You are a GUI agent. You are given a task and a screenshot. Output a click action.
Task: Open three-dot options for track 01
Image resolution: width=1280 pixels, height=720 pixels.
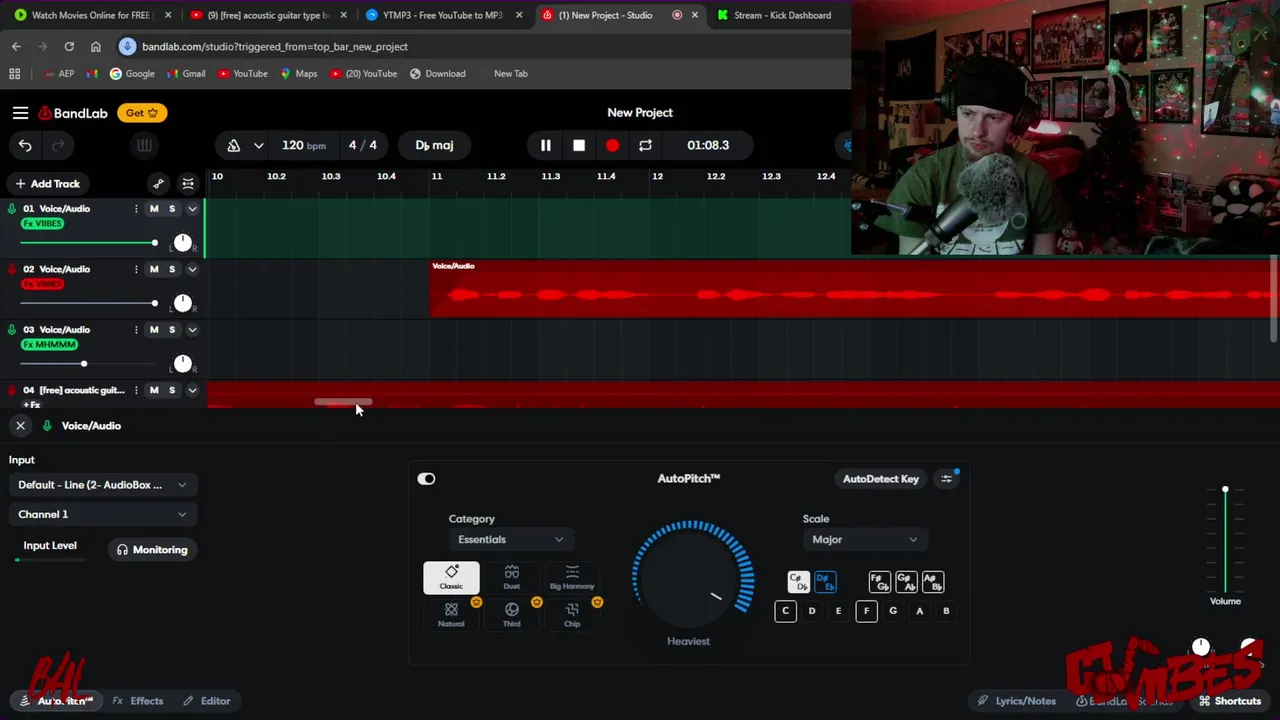pyautogui.click(x=136, y=209)
